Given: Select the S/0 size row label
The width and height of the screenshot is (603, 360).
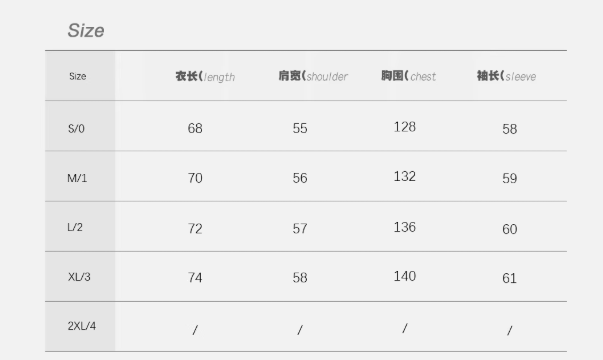Looking at the screenshot, I should 76,128.
